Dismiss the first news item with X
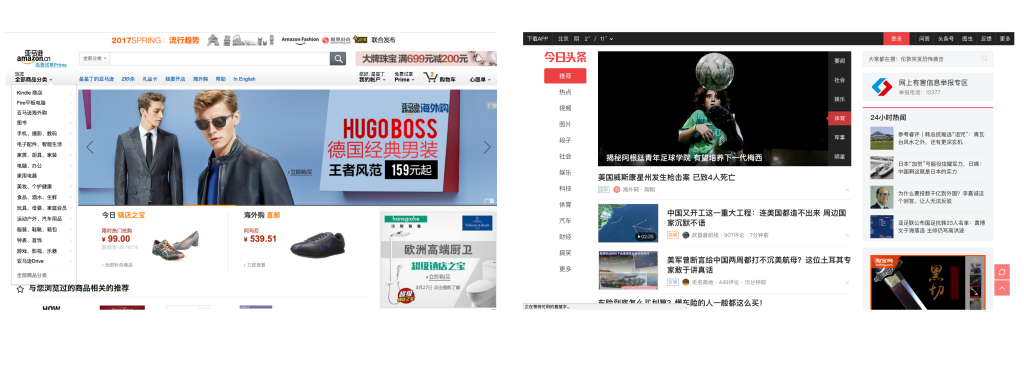Viewport: 1024px width, 369px height. (x=847, y=190)
